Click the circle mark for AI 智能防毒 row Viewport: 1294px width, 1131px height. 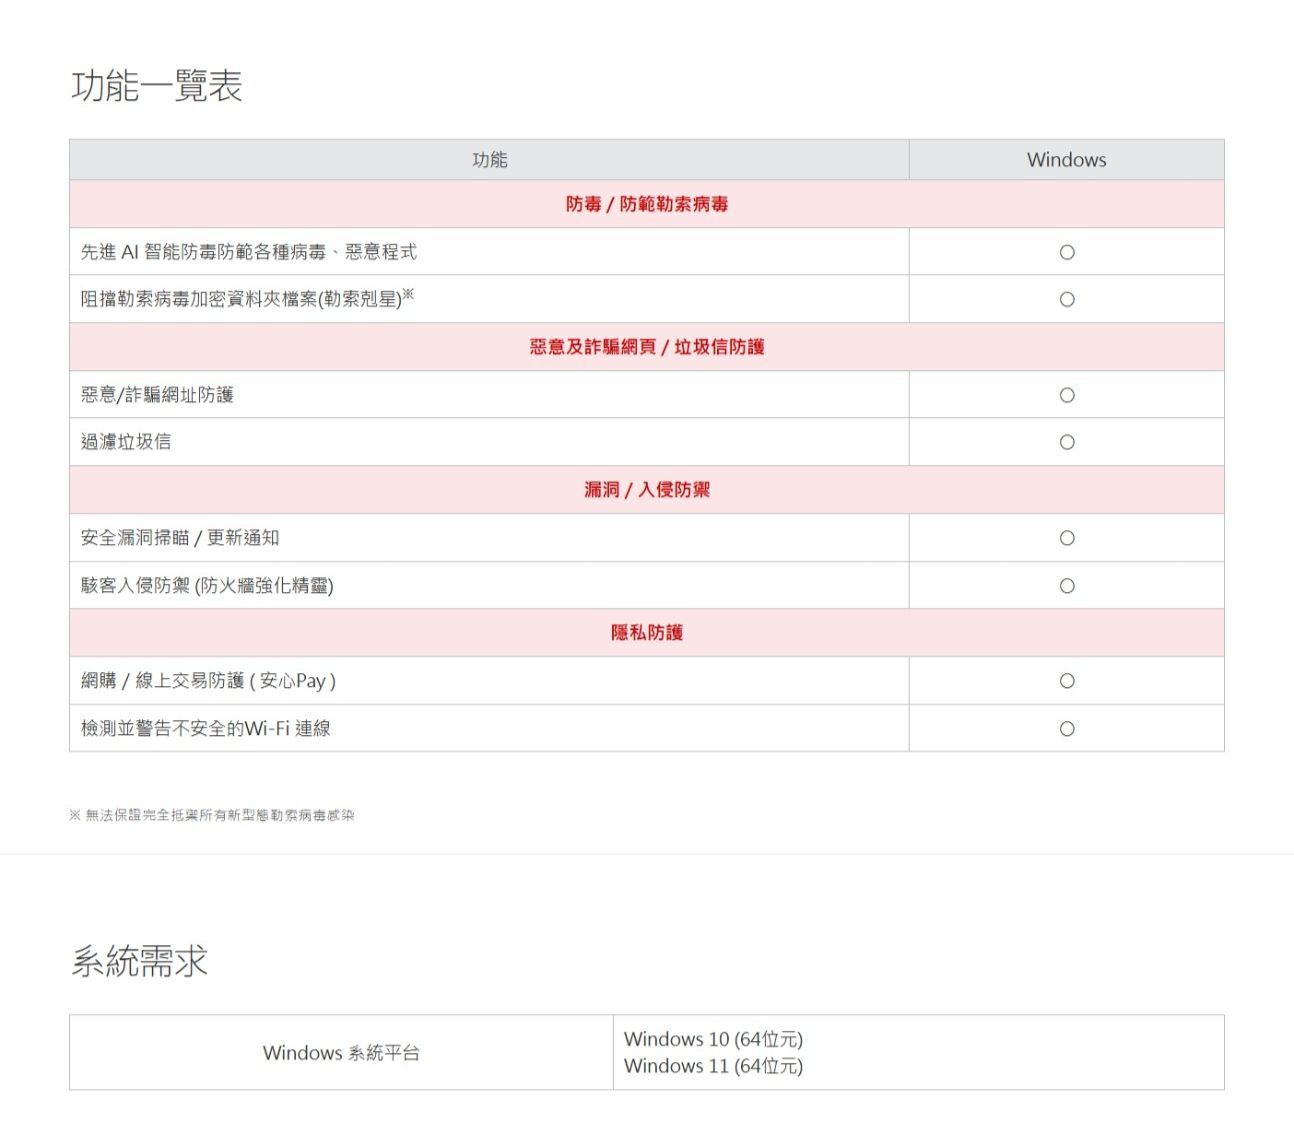point(1066,252)
